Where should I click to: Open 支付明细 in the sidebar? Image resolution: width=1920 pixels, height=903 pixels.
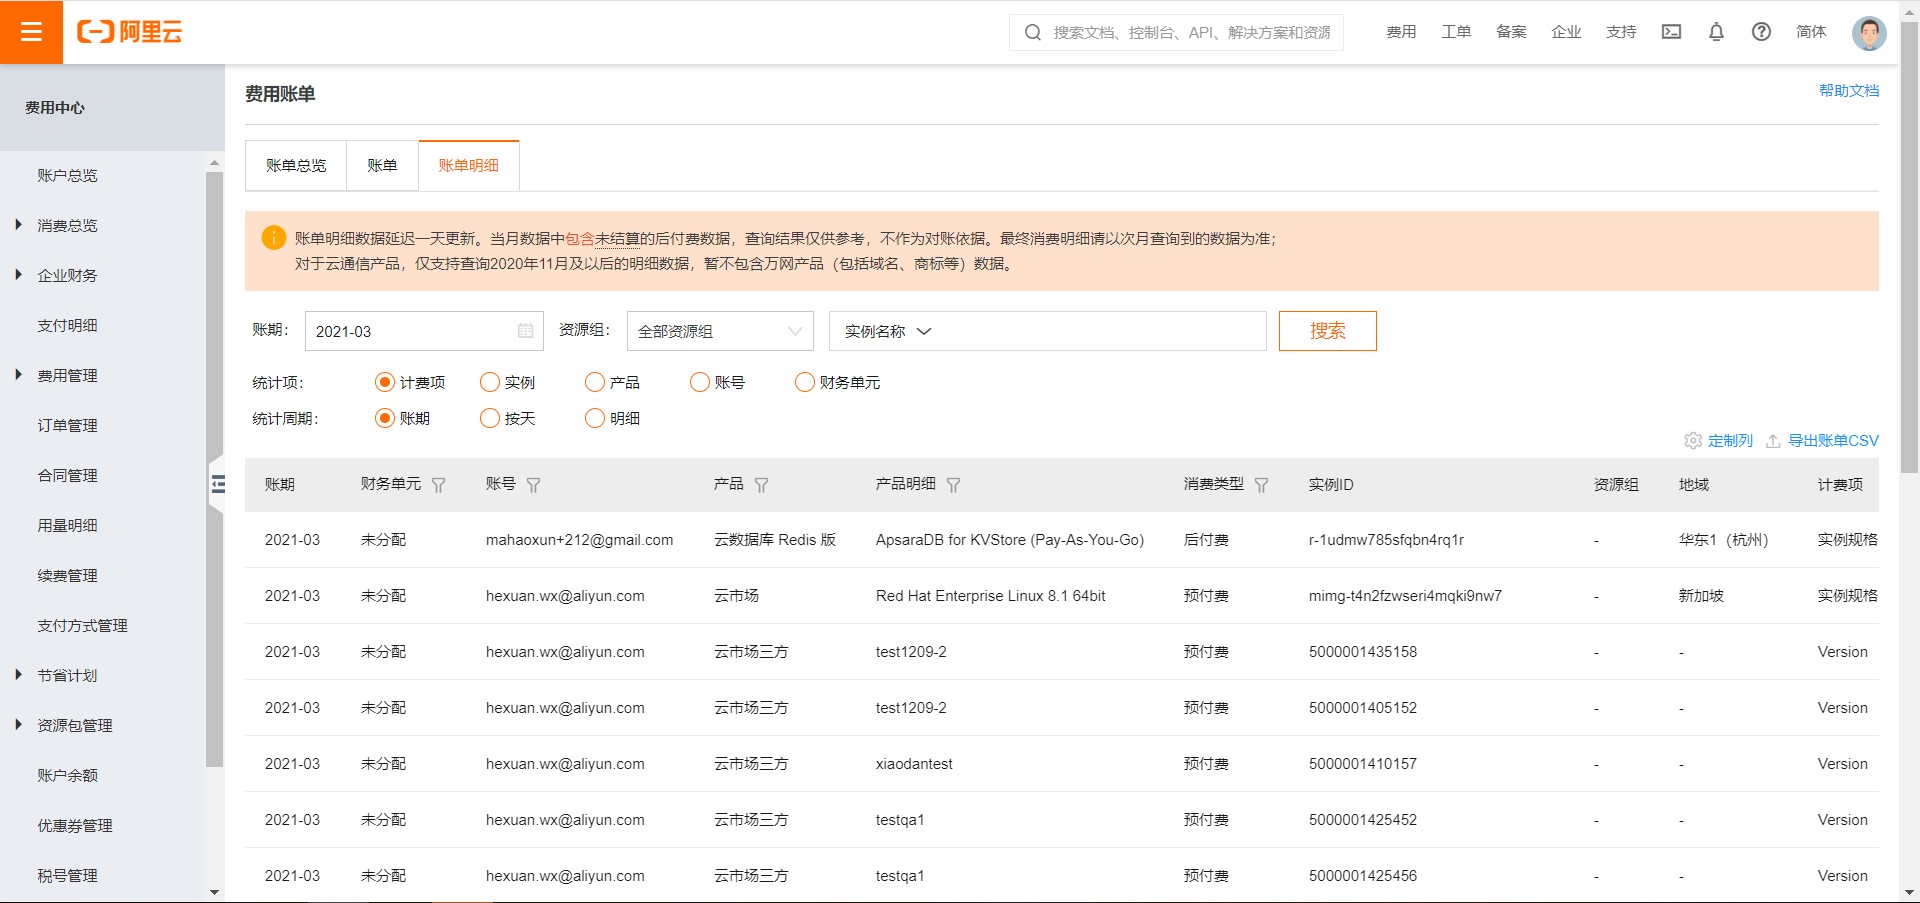pos(68,325)
